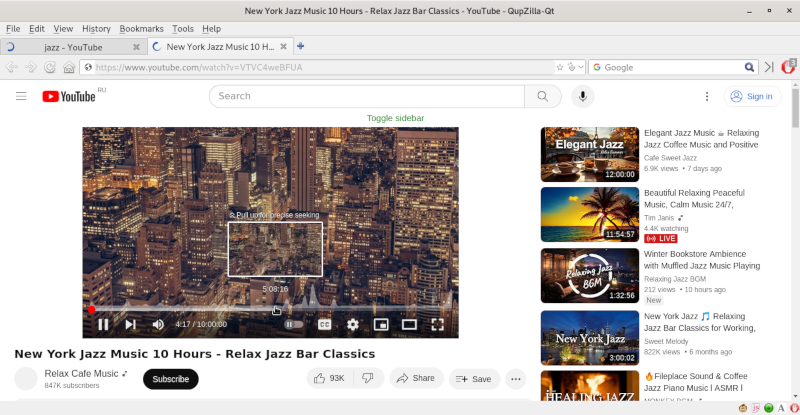Open Winter Bookstore Ambience video title
This screenshot has height=415, width=800.
[x=702, y=260]
